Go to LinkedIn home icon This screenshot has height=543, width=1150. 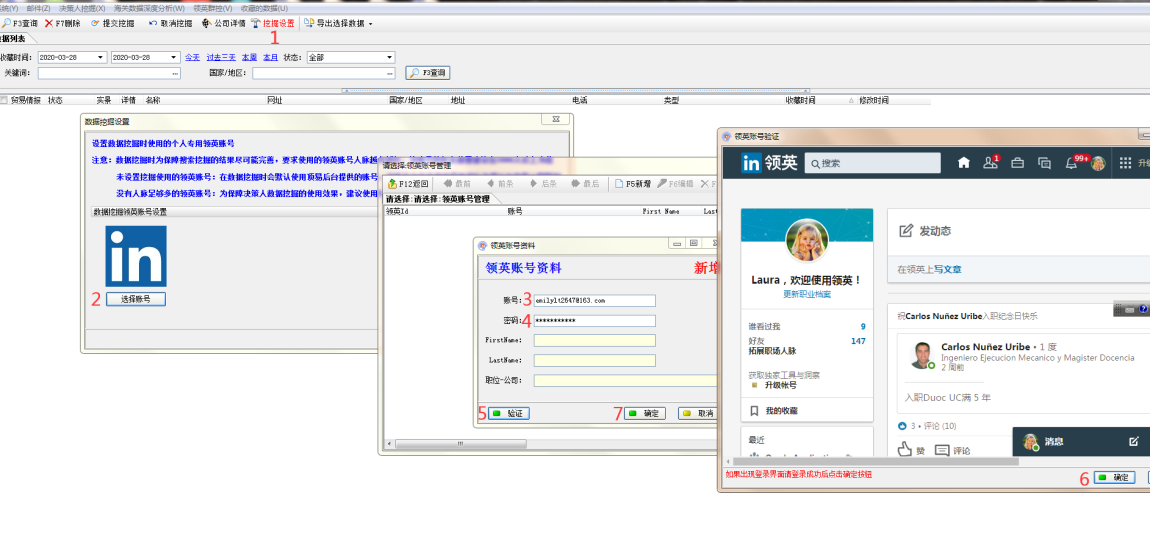click(x=964, y=163)
